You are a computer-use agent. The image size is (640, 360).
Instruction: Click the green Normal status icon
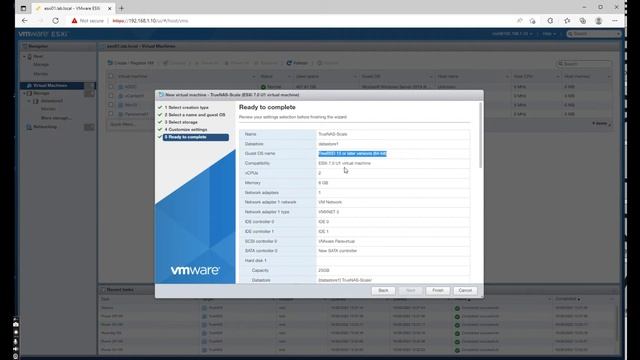[x=263, y=87]
